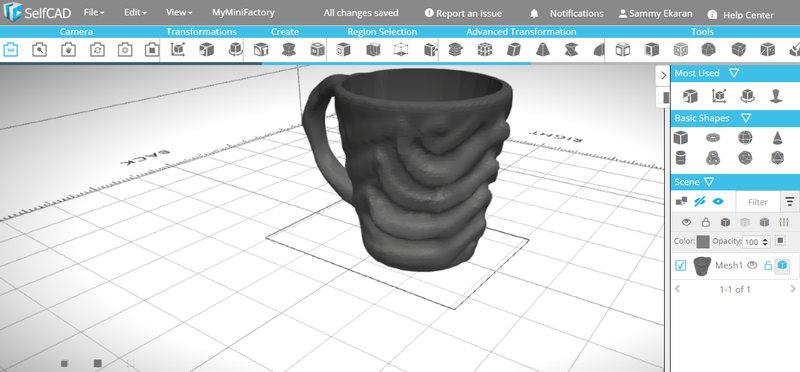Image resolution: width=800 pixels, height=372 pixels.
Task: Click Report an issue
Action: tap(463, 13)
